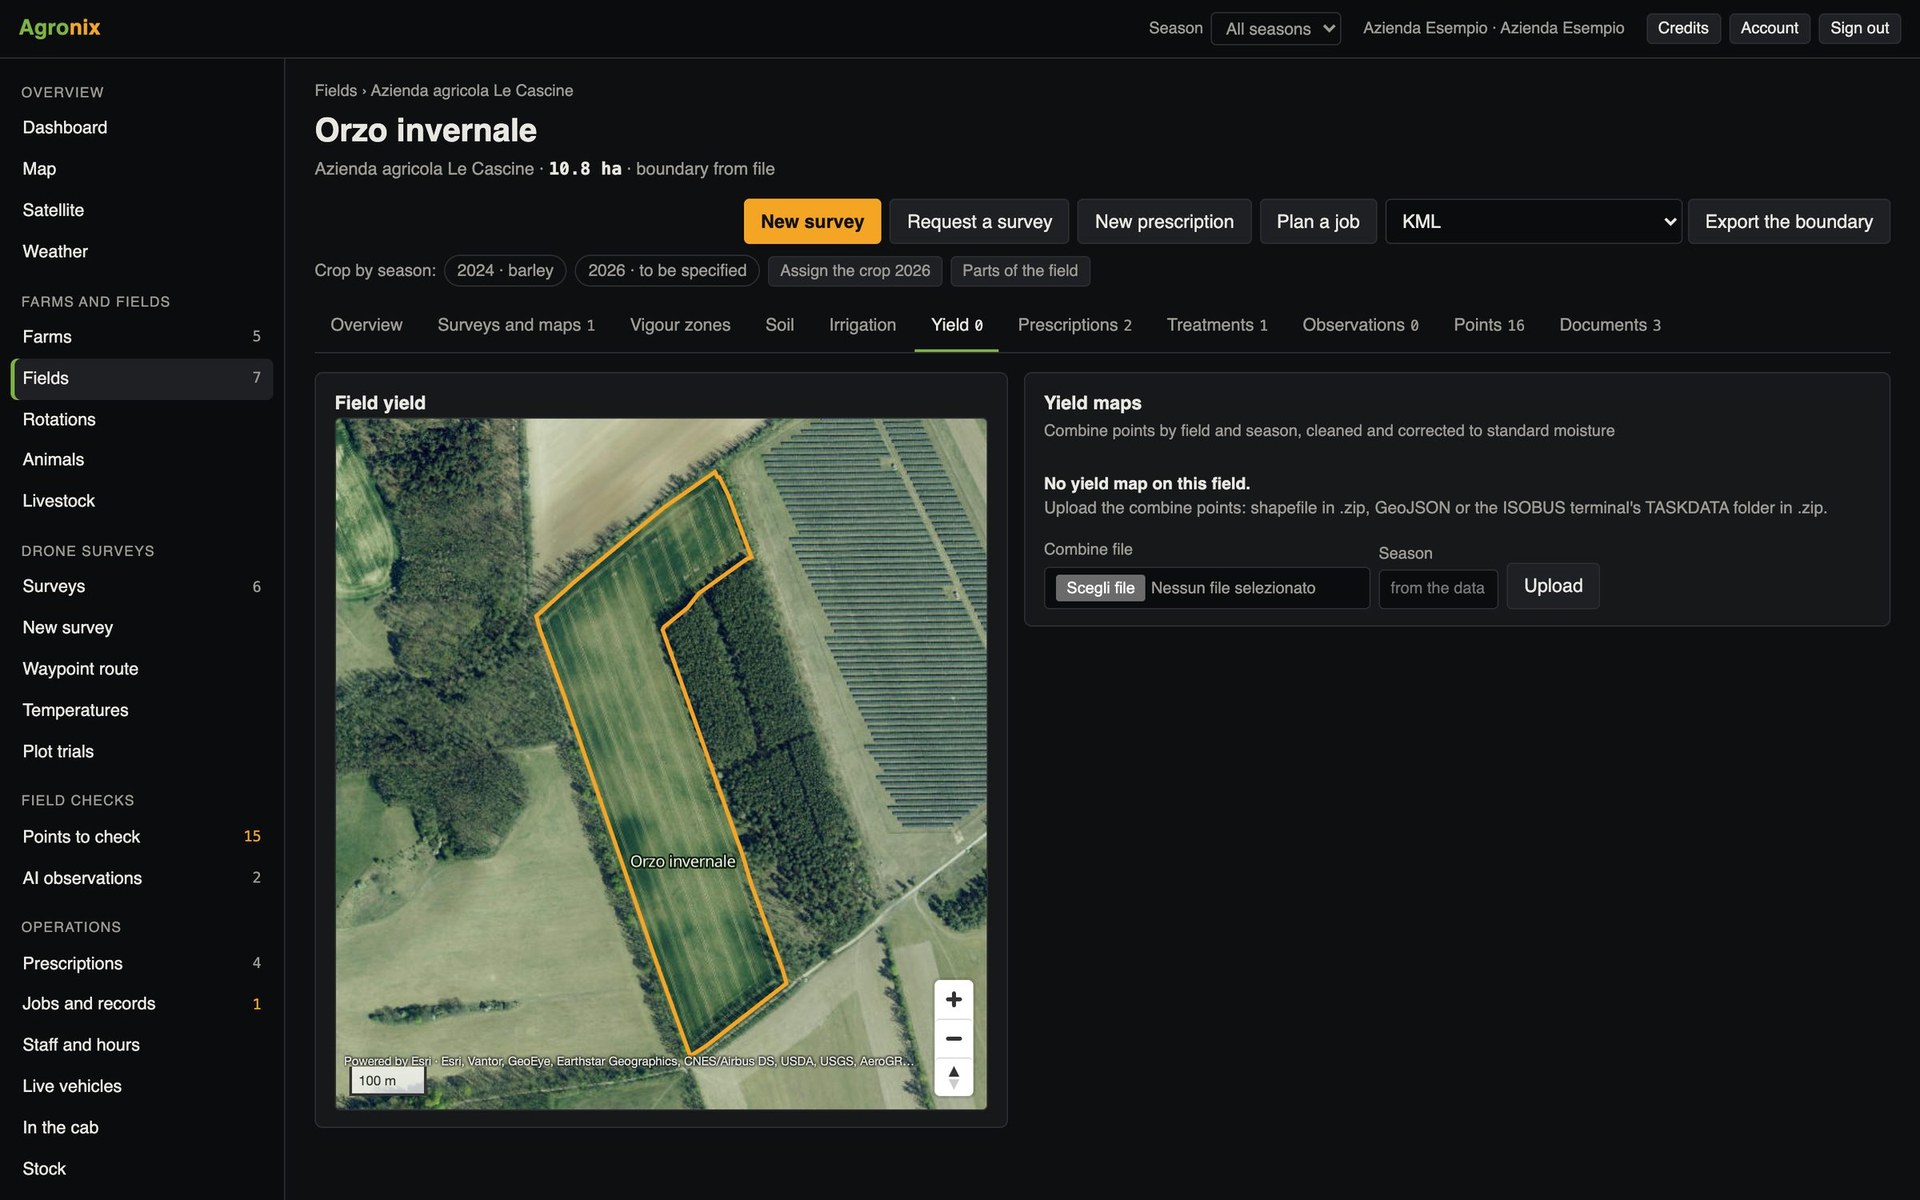Click the Plan a job button
This screenshot has height=1200, width=1920.
click(1318, 221)
